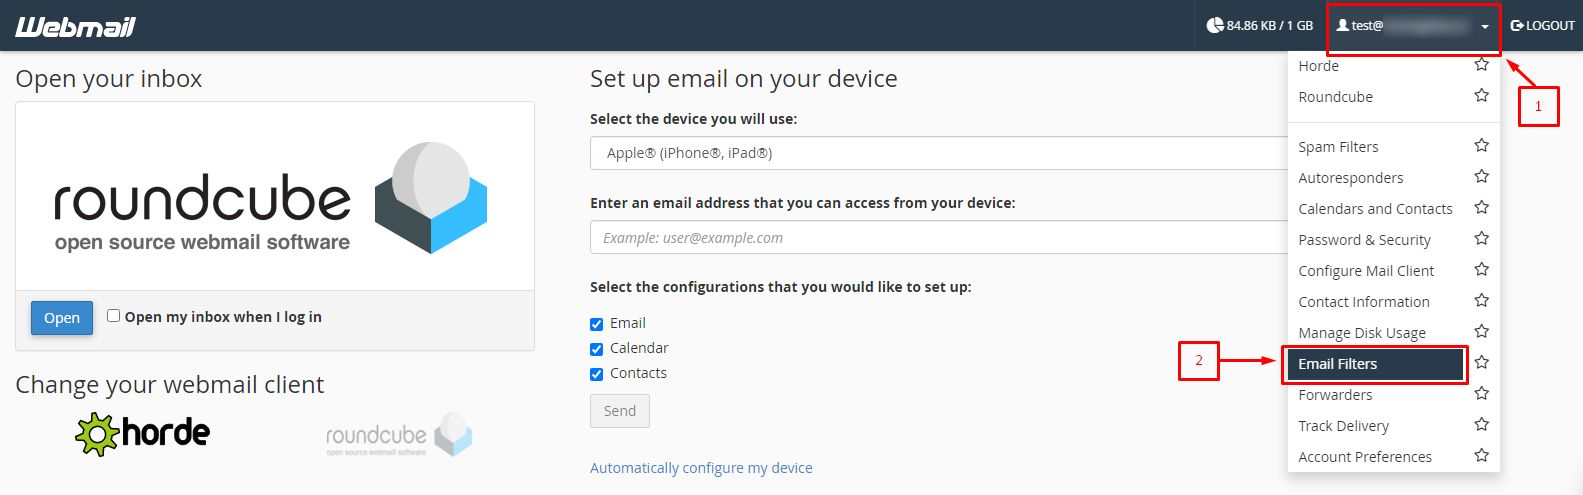Uncheck the Contacts configuration checkbox

(597, 374)
